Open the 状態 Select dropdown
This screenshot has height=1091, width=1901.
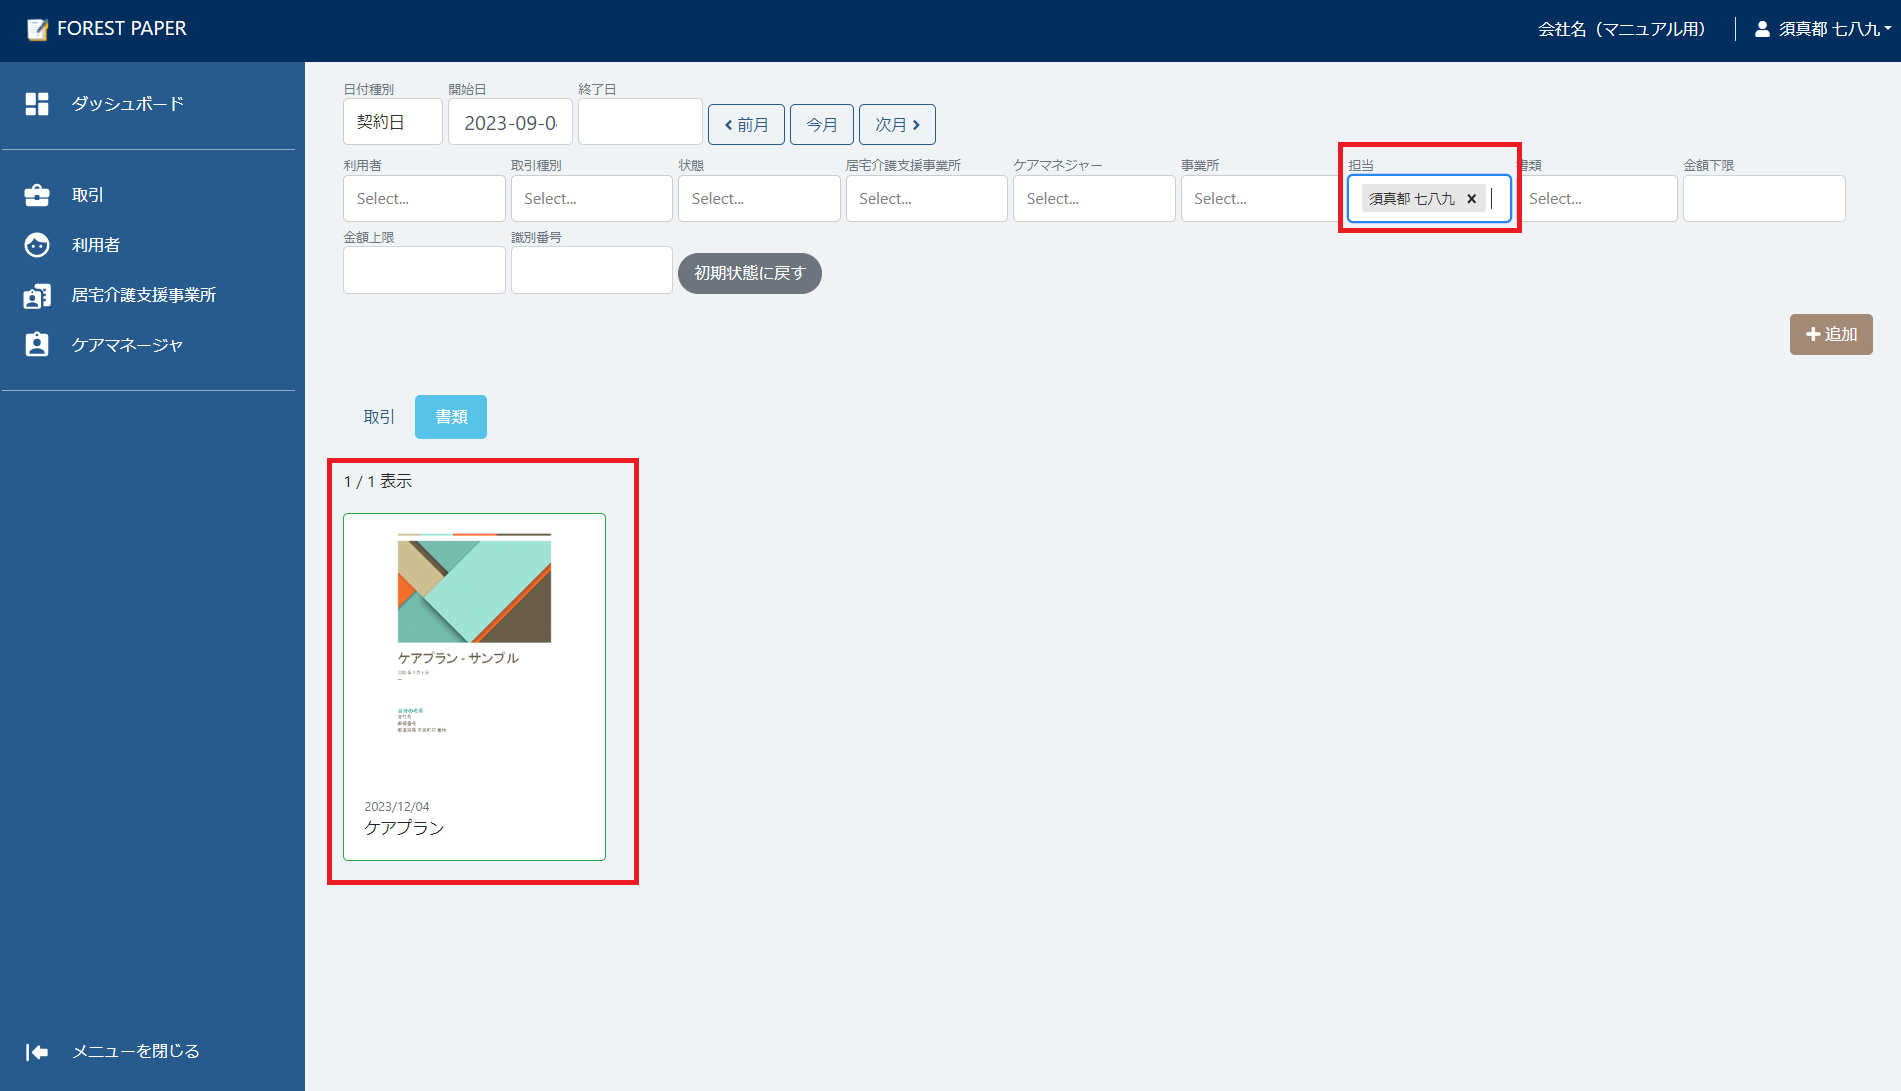[x=758, y=199]
